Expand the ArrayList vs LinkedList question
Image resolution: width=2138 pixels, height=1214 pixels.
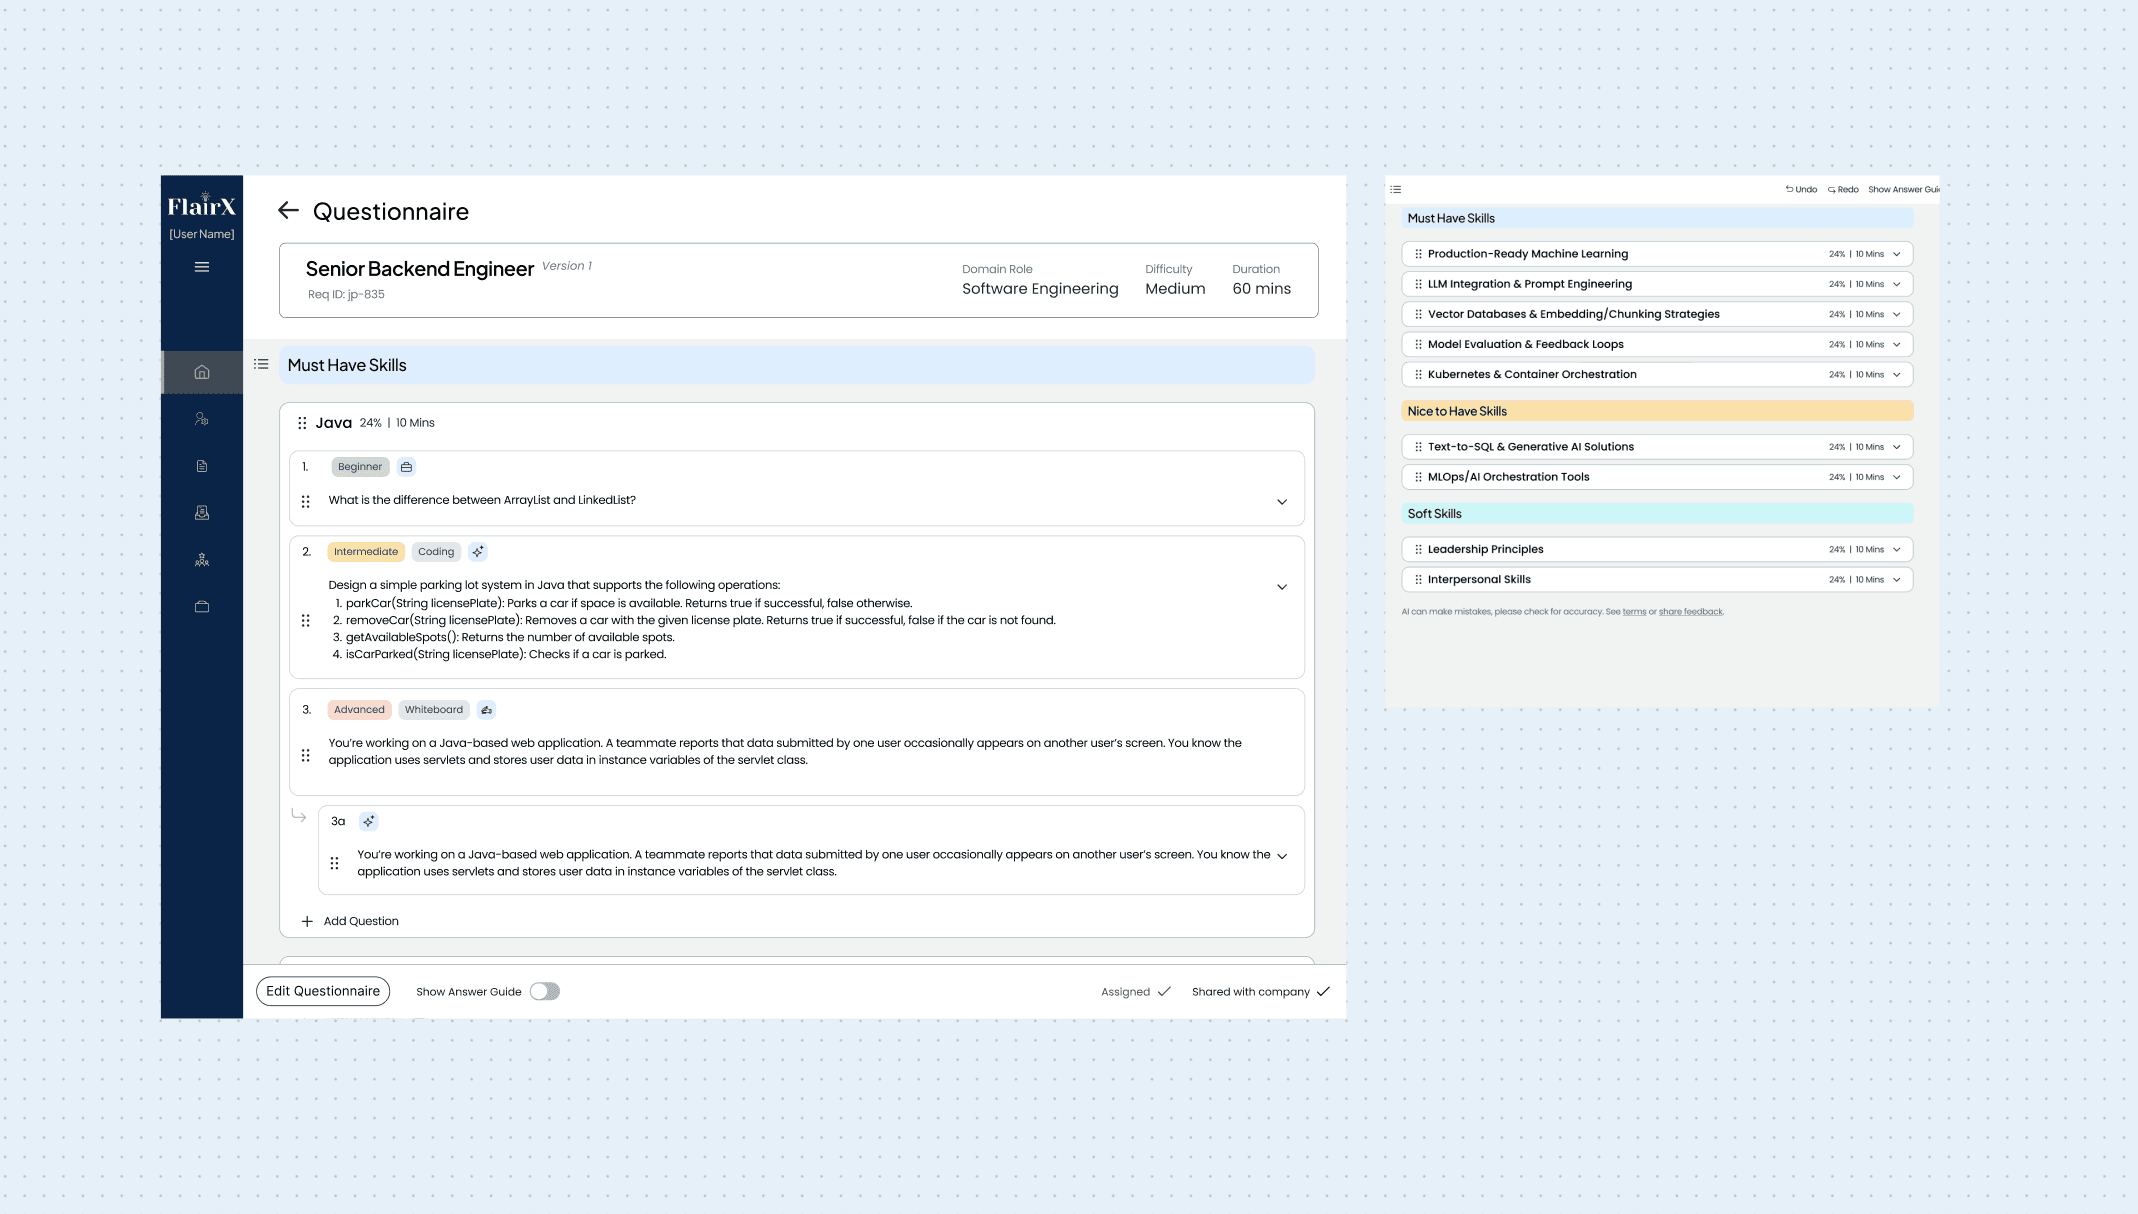click(x=1282, y=501)
